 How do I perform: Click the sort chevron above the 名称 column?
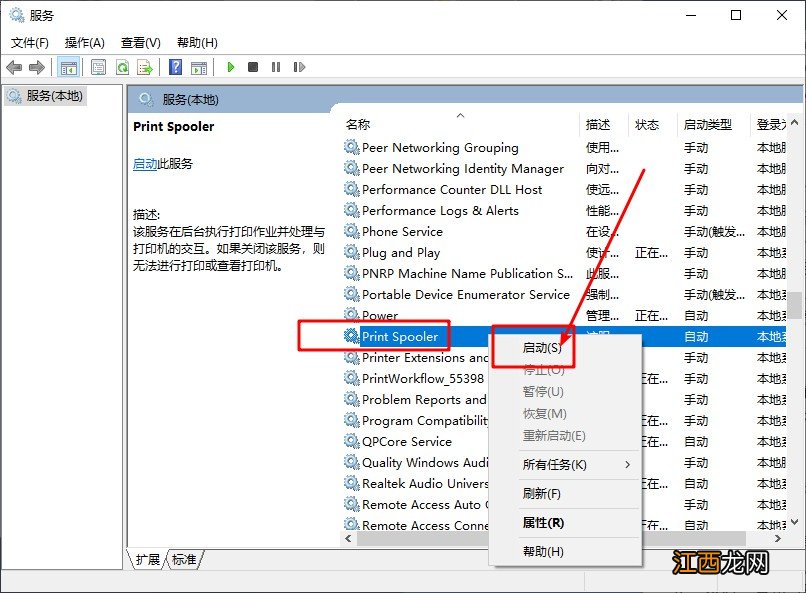(460, 114)
